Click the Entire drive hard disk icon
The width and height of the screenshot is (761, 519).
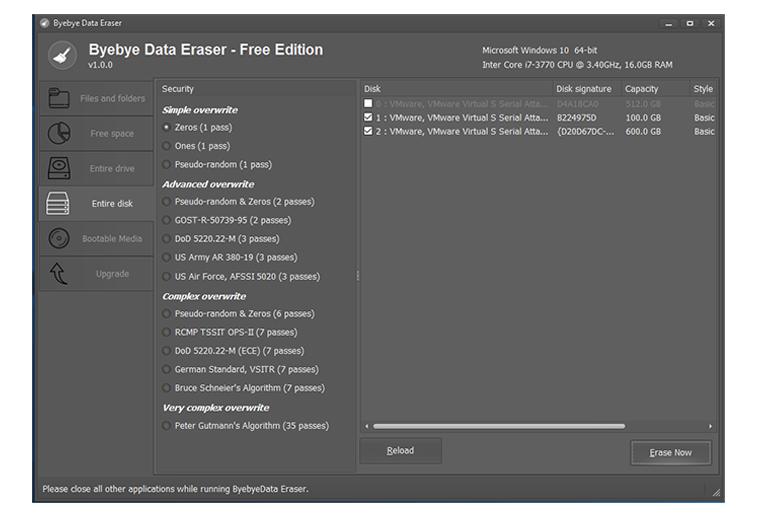coord(59,168)
